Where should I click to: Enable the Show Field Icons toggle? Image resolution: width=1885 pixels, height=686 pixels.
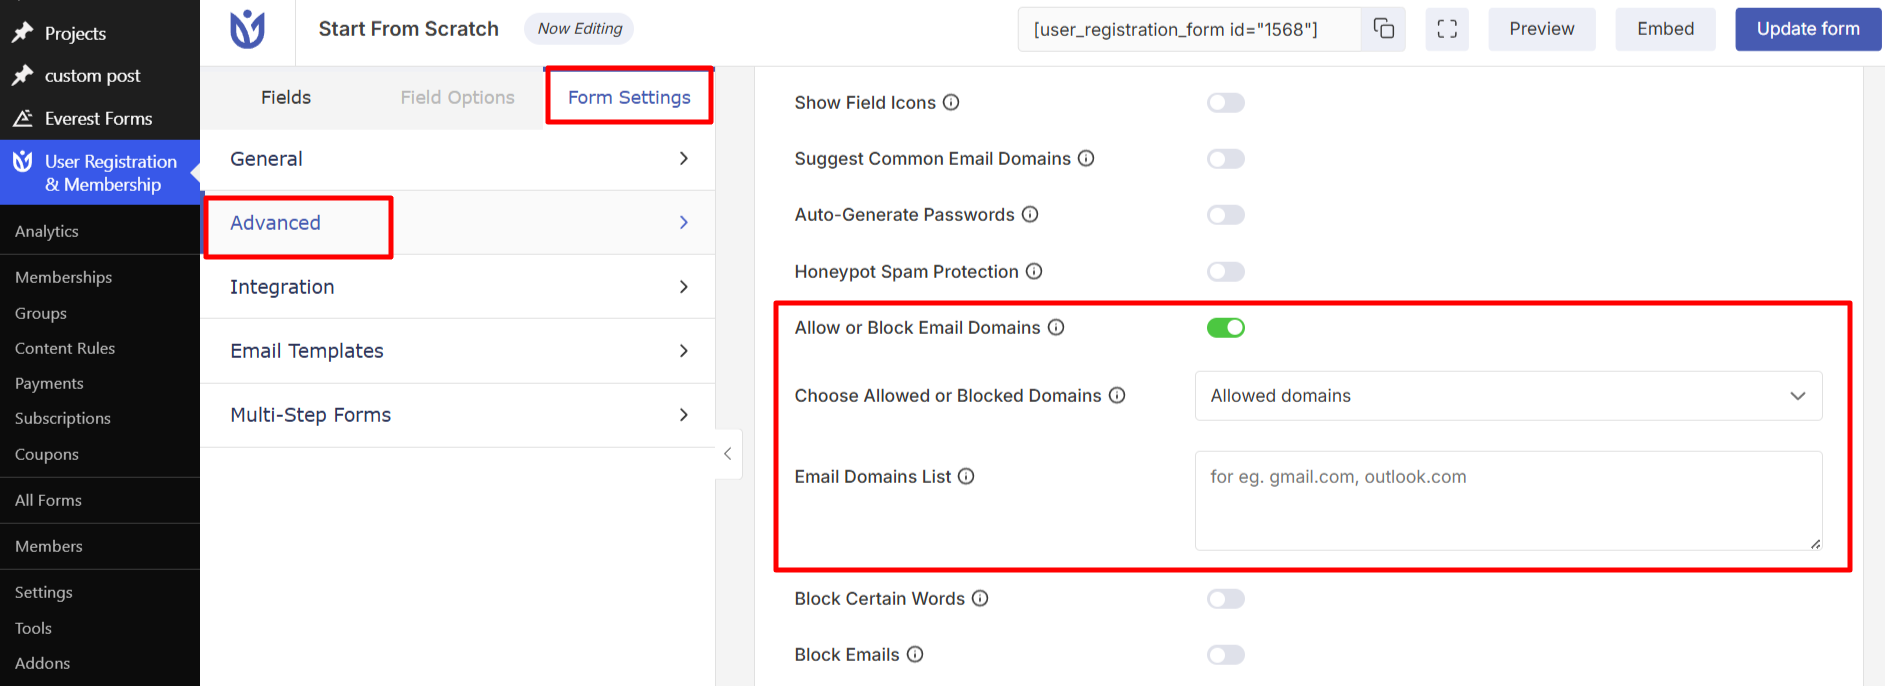click(1226, 103)
